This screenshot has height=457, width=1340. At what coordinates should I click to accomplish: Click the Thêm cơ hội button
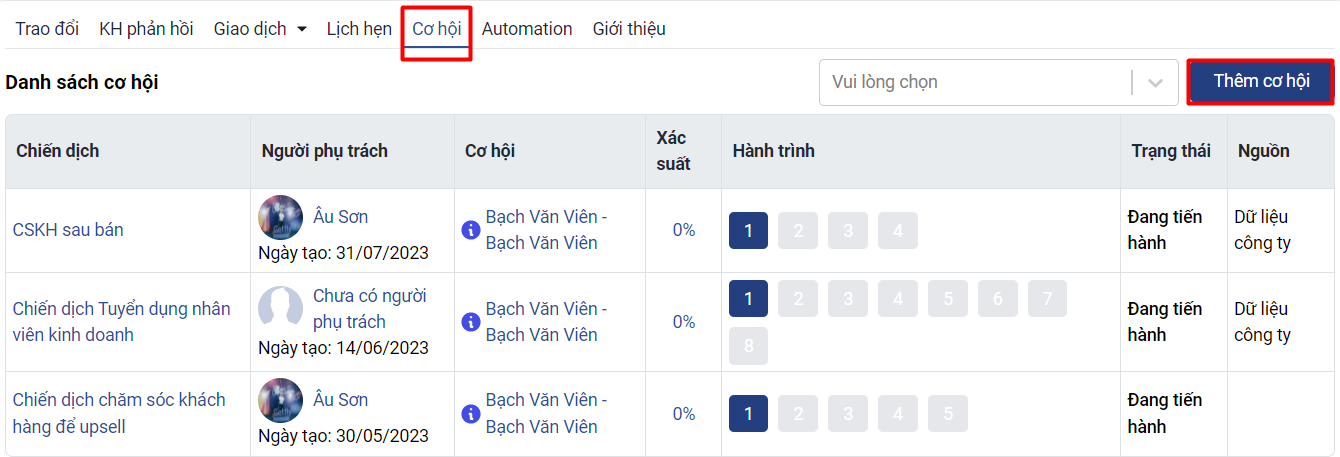tap(1261, 82)
